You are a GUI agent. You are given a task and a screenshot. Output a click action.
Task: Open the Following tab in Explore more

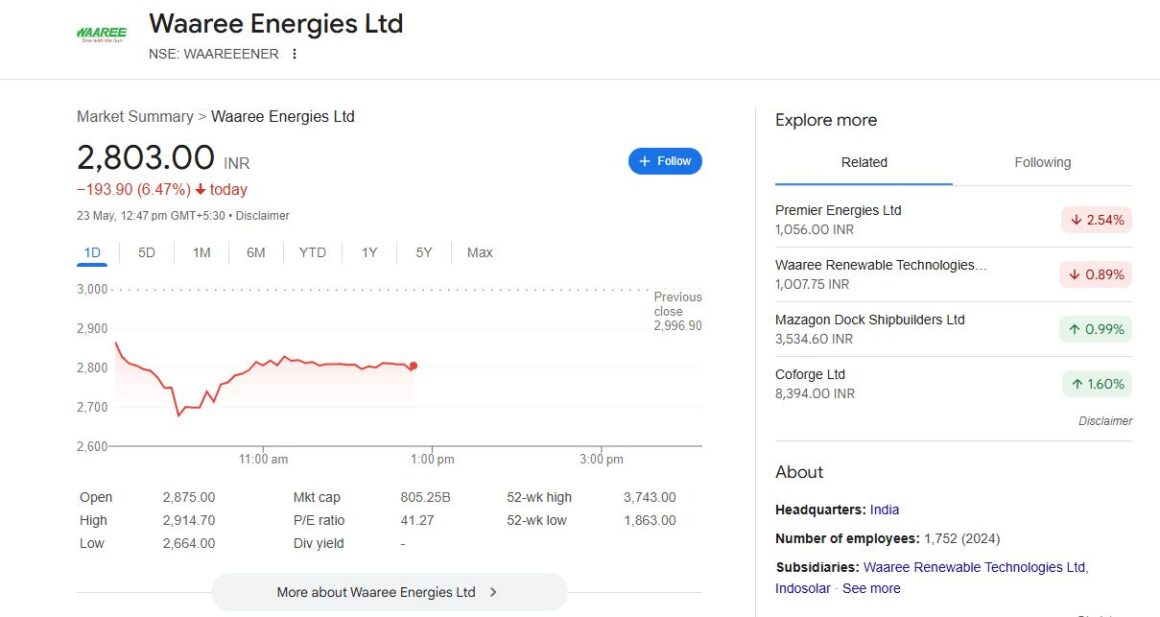click(x=1042, y=163)
